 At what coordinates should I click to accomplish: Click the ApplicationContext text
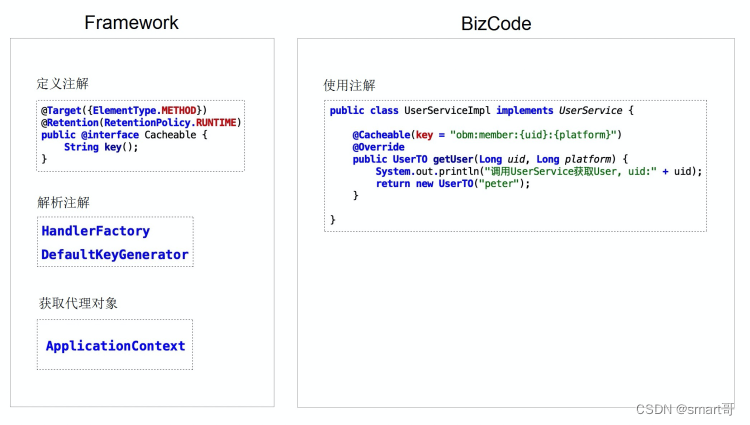point(115,346)
